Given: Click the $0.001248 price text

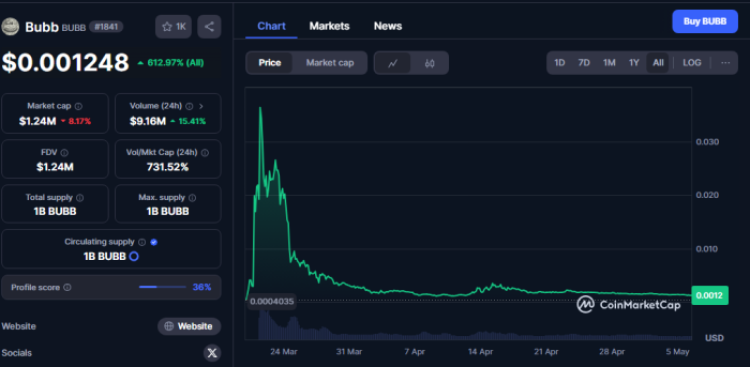Looking at the screenshot, I should pyautogui.click(x=66, y=63).
